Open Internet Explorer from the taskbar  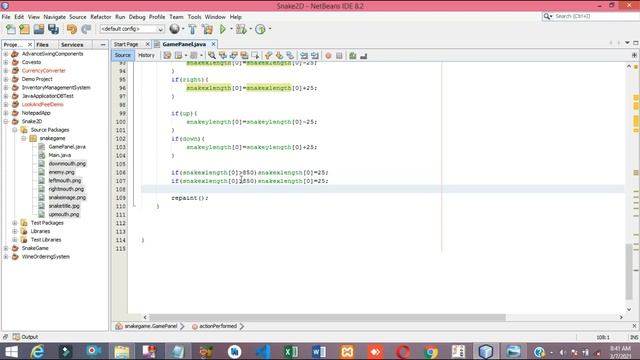pos(38,351)
